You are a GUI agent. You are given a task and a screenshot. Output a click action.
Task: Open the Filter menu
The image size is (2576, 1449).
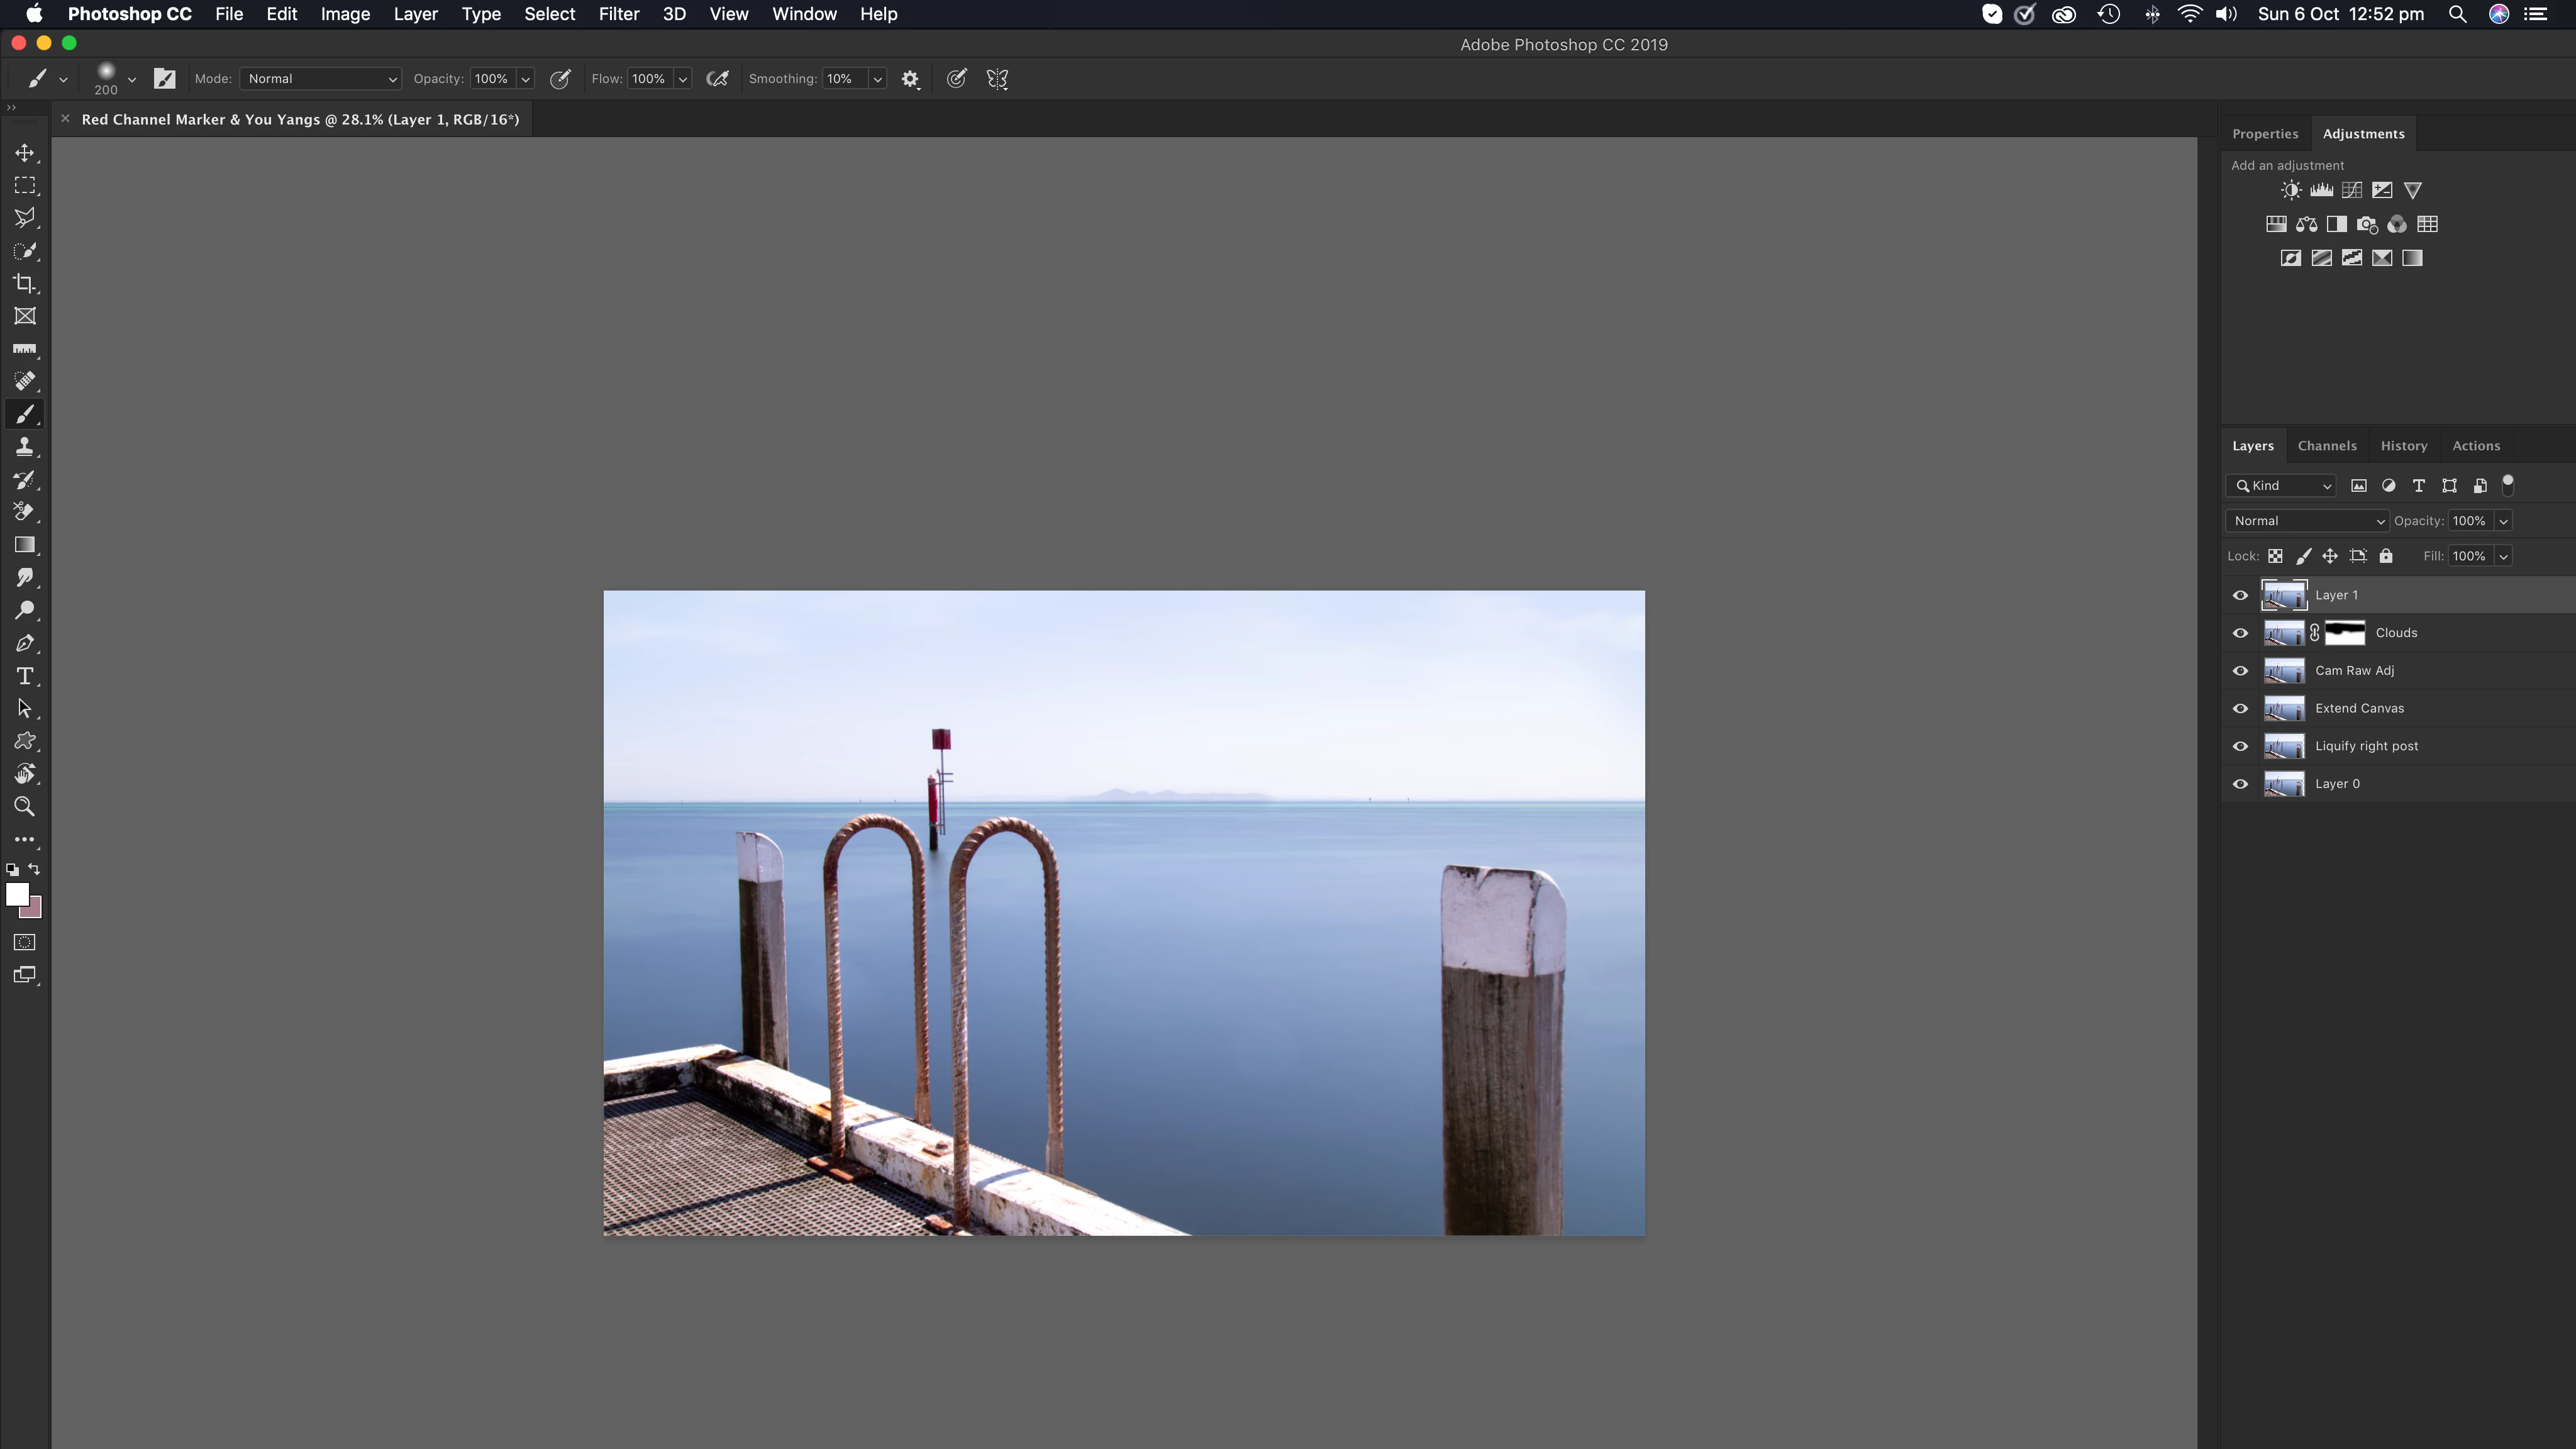tap(618, 14)
